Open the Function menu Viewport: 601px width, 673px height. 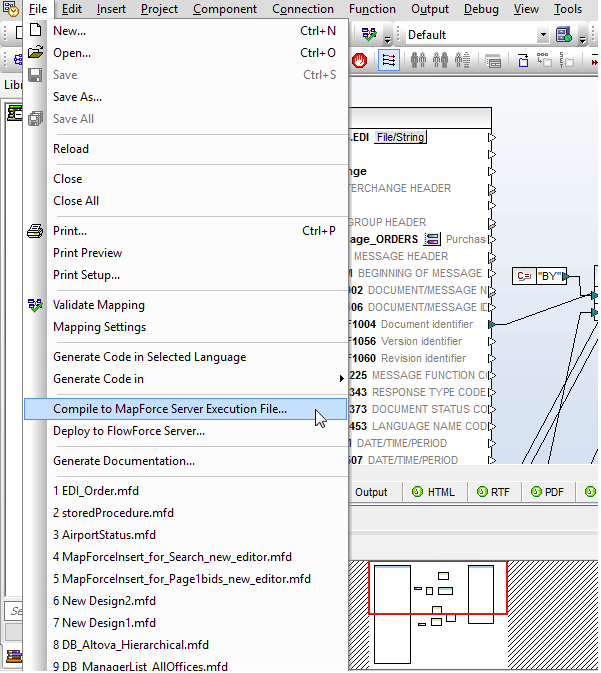click(372, 9)
